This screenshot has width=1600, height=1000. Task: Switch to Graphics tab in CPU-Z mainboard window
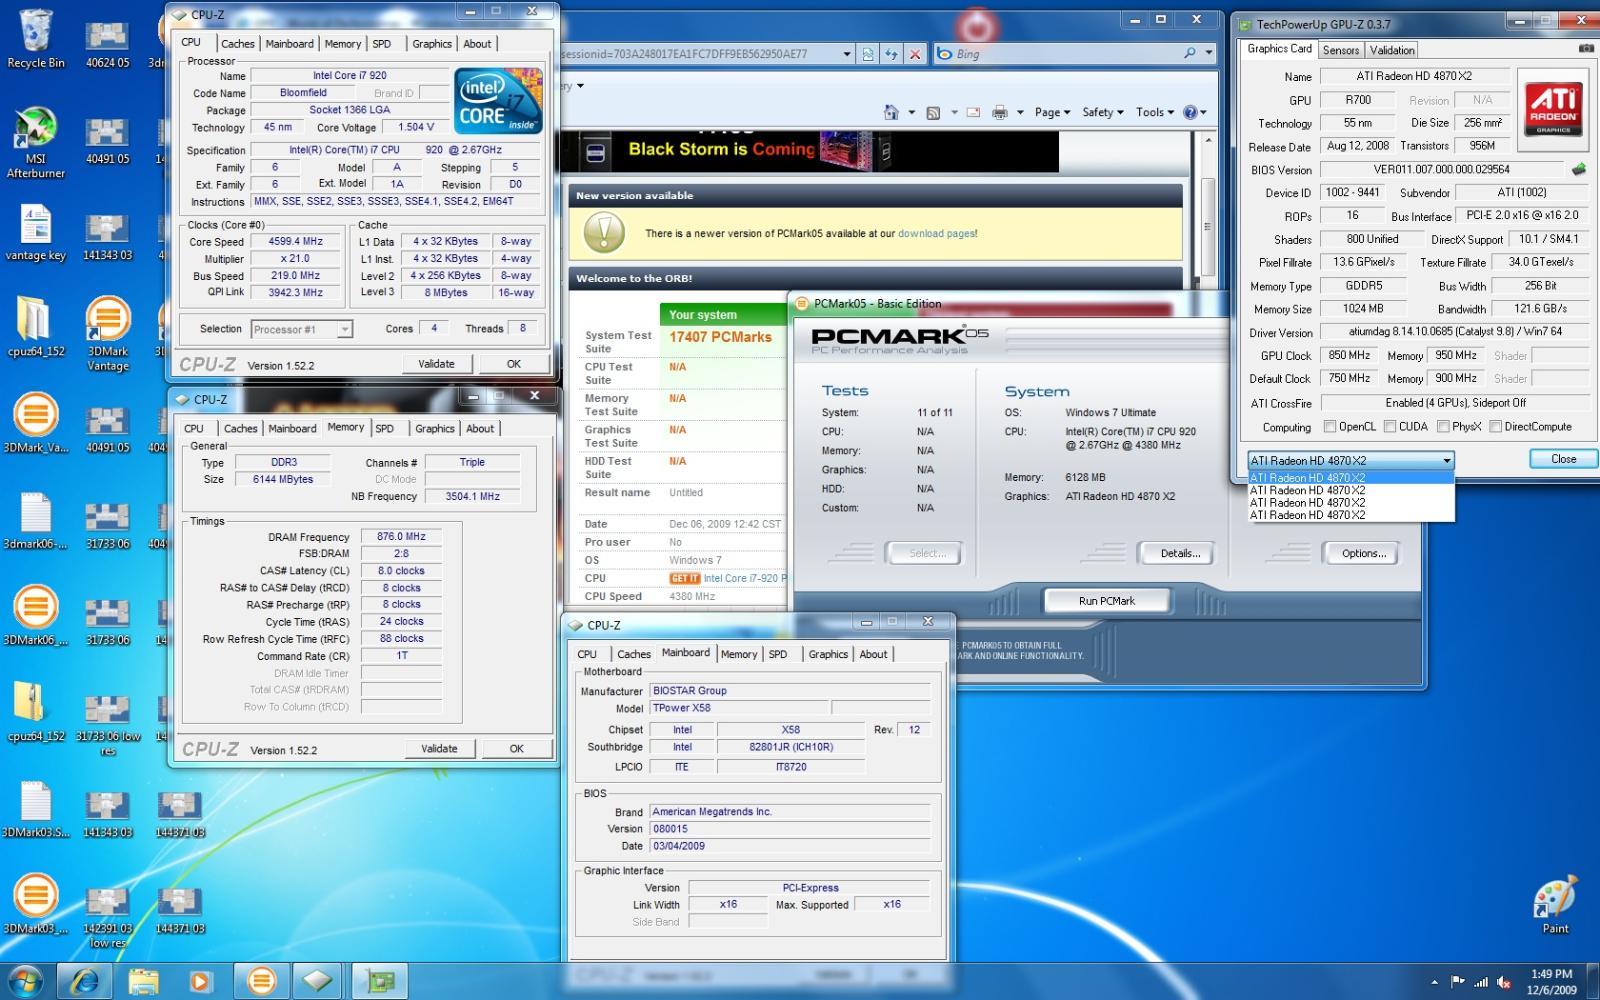coord(828,654)
